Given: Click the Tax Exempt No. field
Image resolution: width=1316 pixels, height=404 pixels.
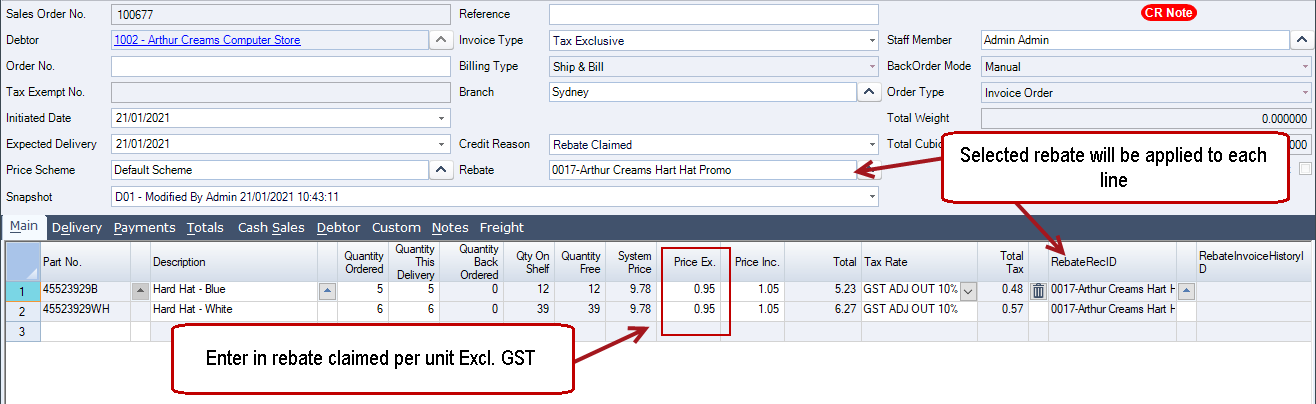Looking at the screenshot, I should [x=281, y=93].
